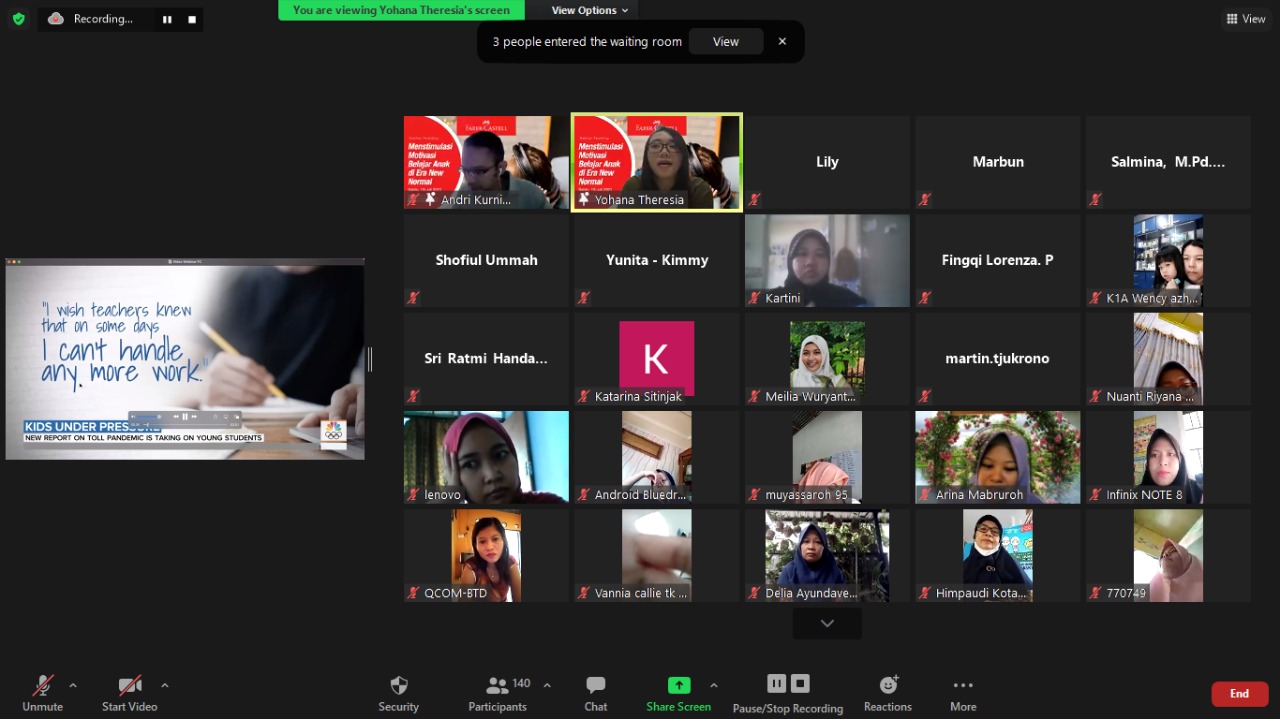The height and width of the screenshot is (719, 1280).
Task: Open the Chat panel
Action: (596, 693)
